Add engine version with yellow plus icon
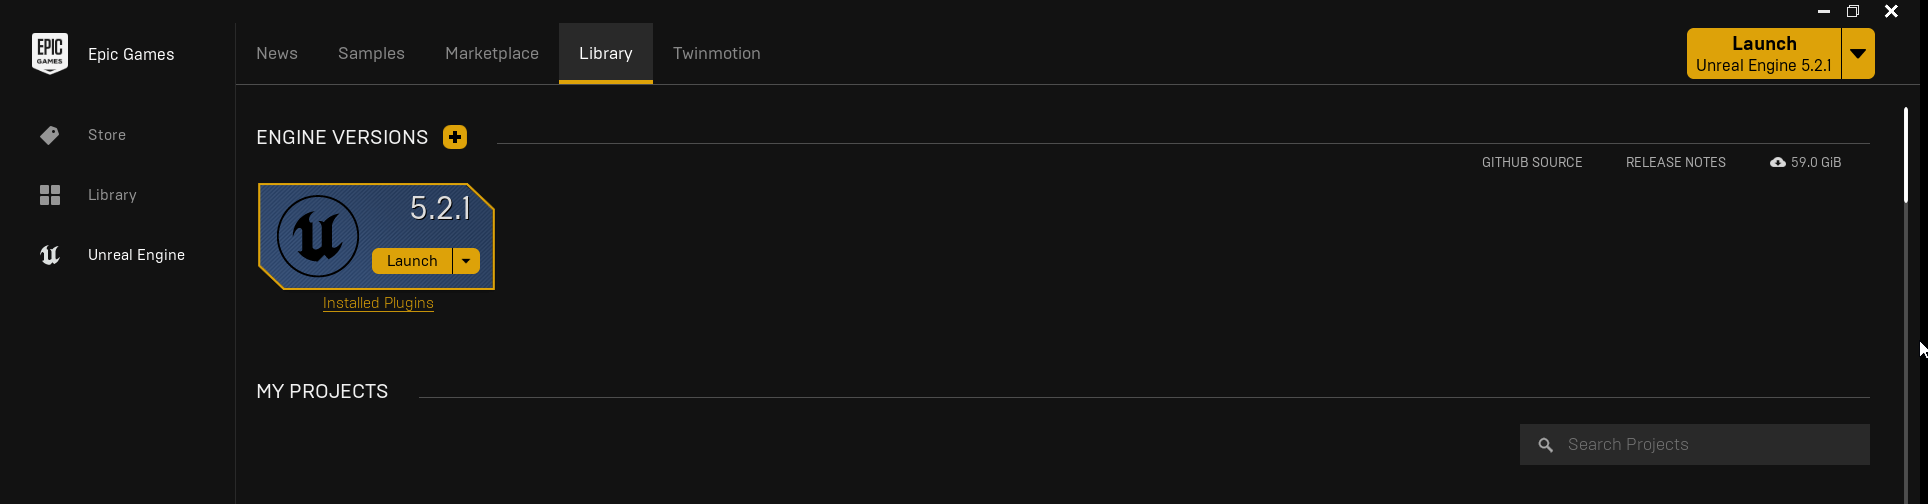Screen dimensions: 1928x504 (455, 137)
